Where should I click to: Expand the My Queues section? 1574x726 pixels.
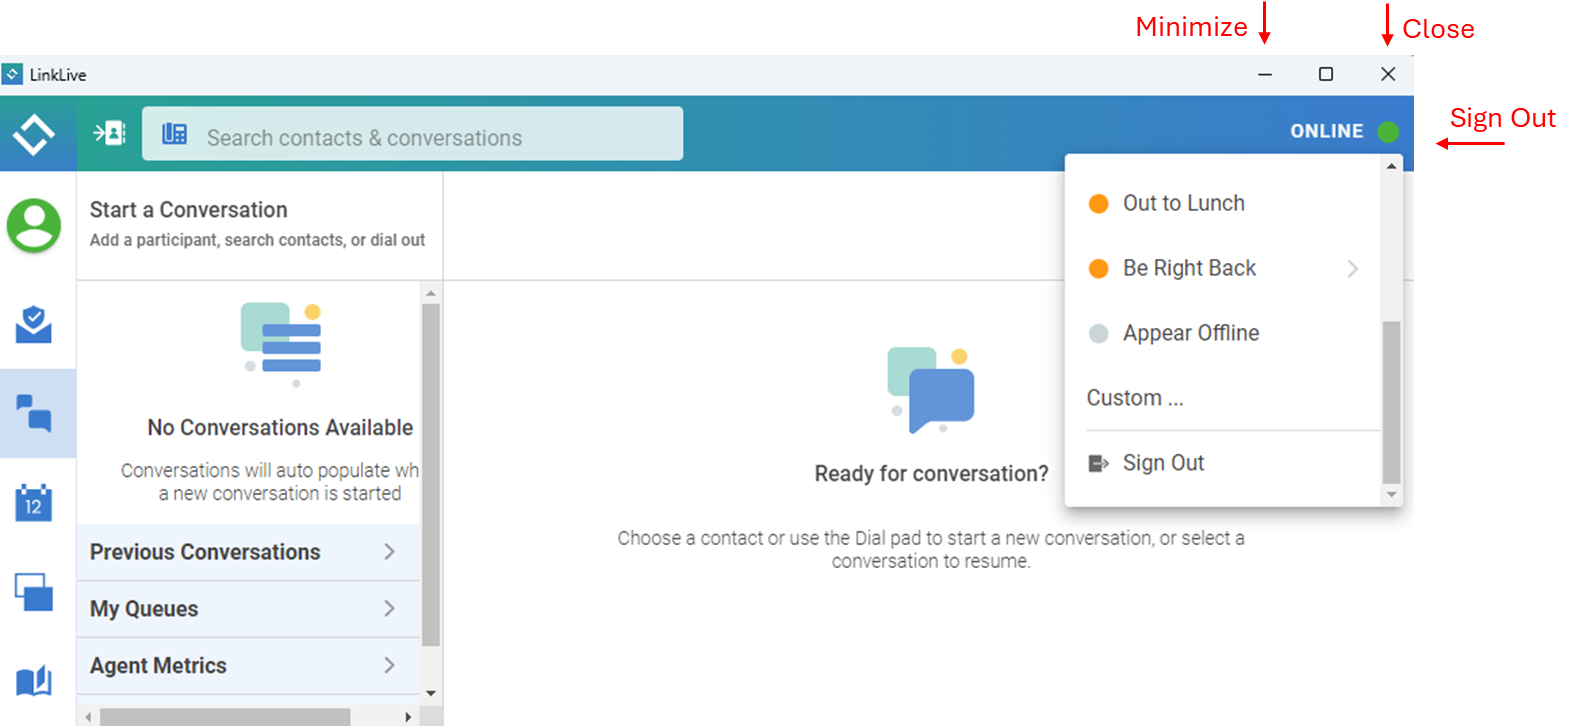(x=248, y=609)
